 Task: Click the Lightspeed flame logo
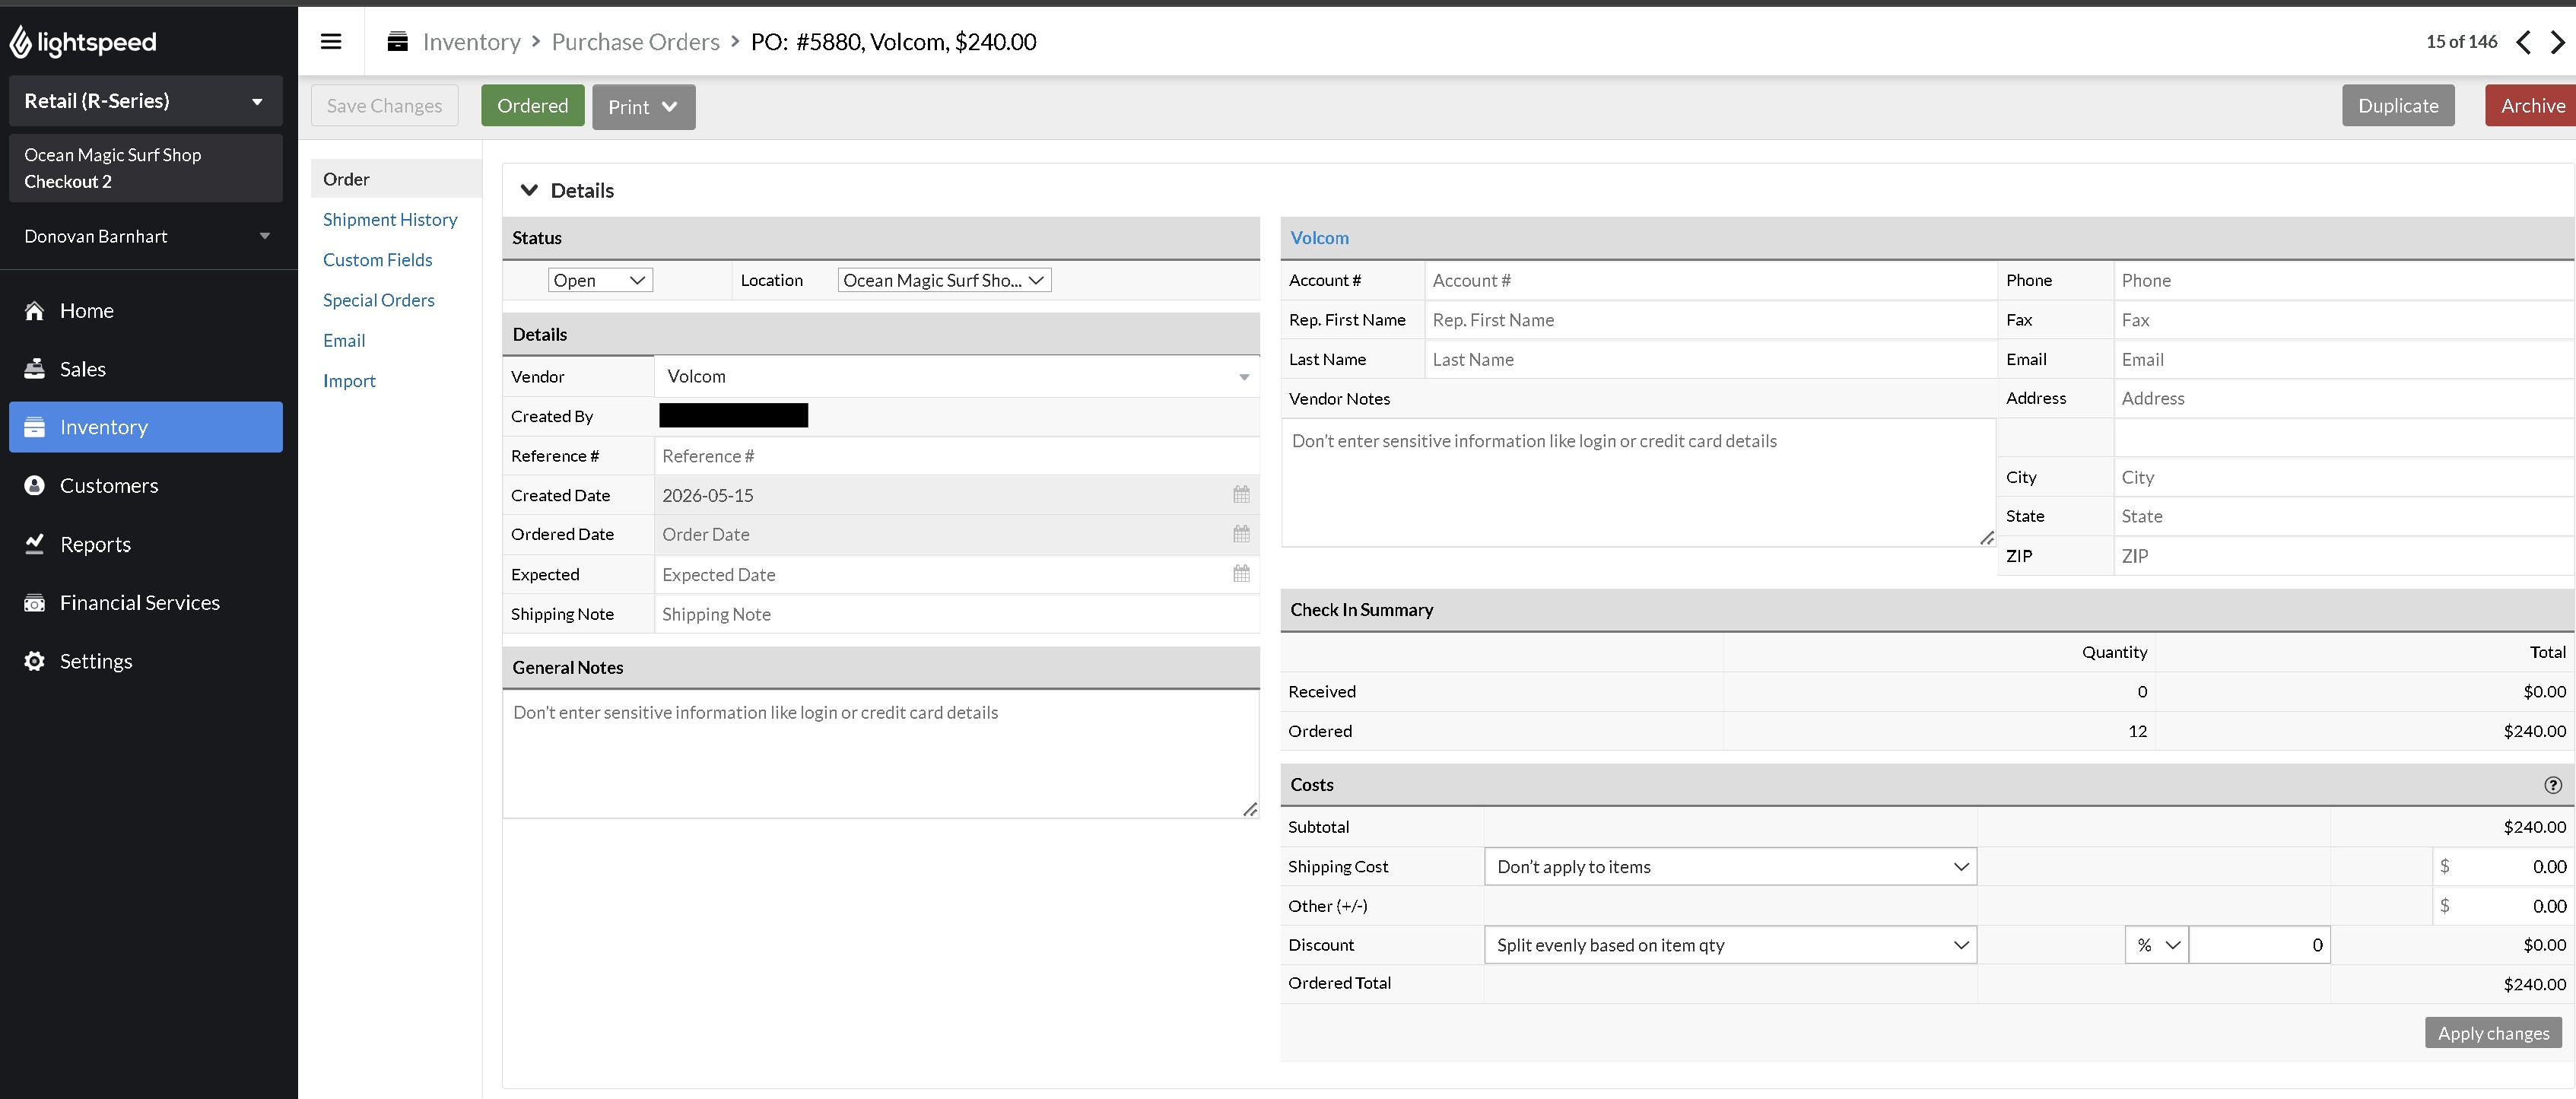click(x=20, y=42)
